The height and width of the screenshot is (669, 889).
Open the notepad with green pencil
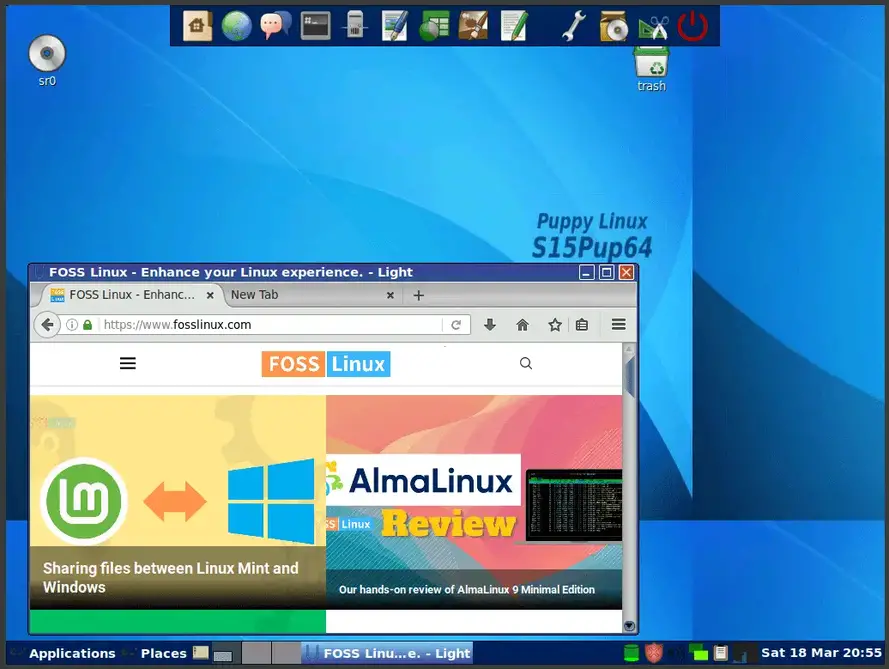[514, 26]
